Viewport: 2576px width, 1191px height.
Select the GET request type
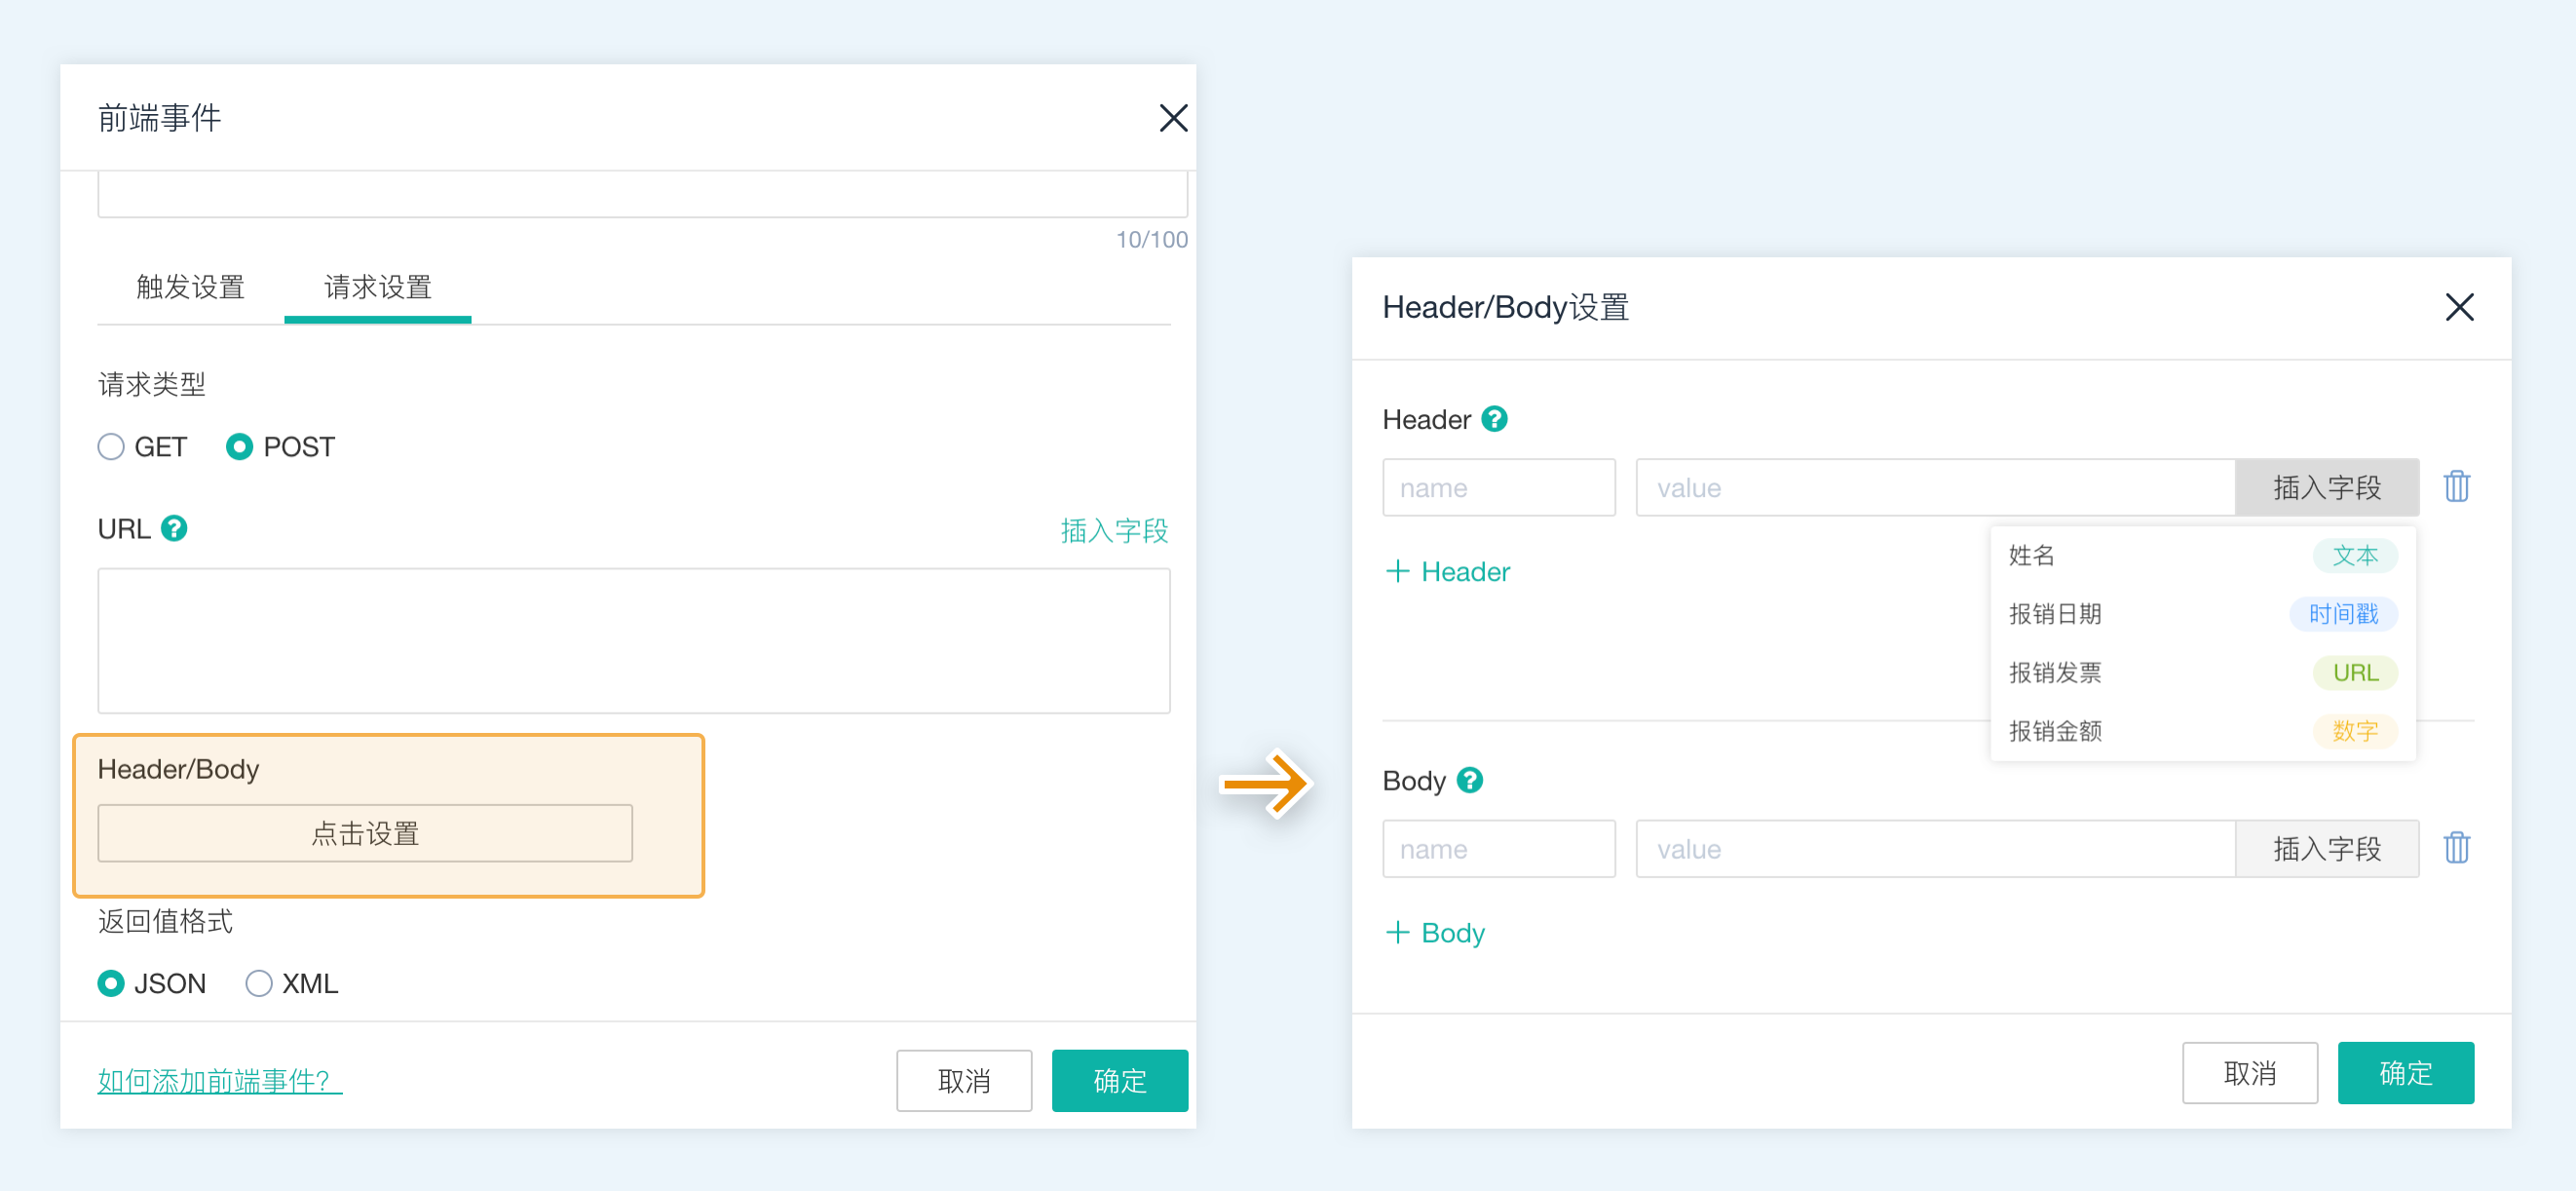coord(111,447)
